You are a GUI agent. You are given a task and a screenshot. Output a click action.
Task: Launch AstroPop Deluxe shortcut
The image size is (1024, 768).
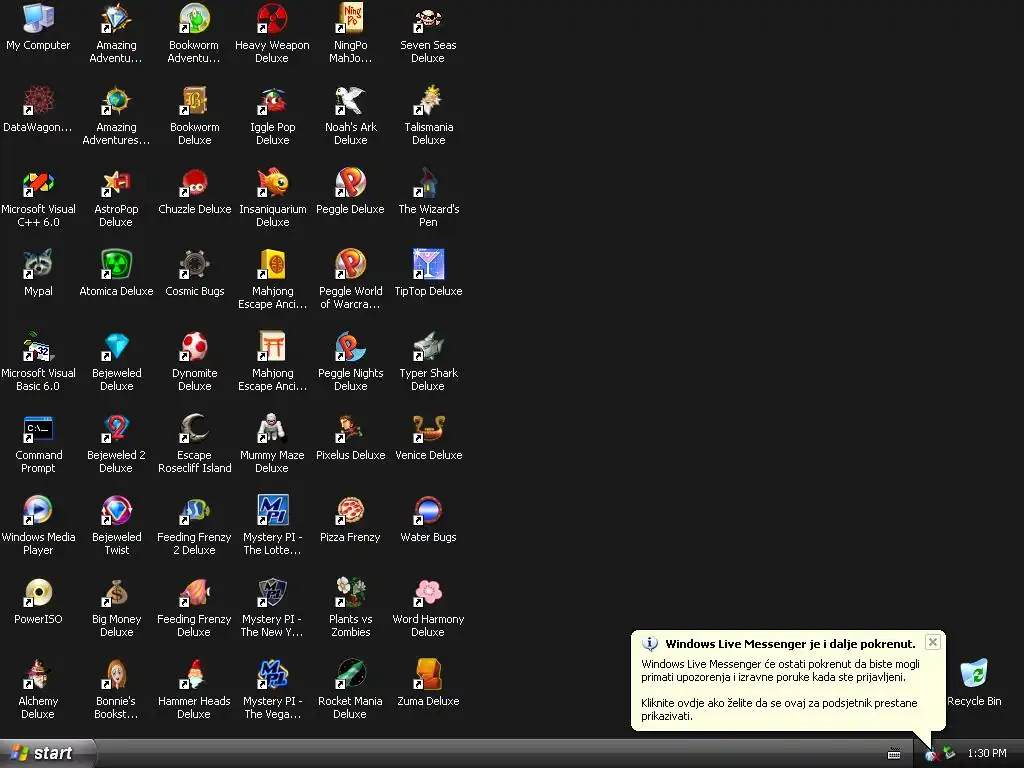pos(116,182)
